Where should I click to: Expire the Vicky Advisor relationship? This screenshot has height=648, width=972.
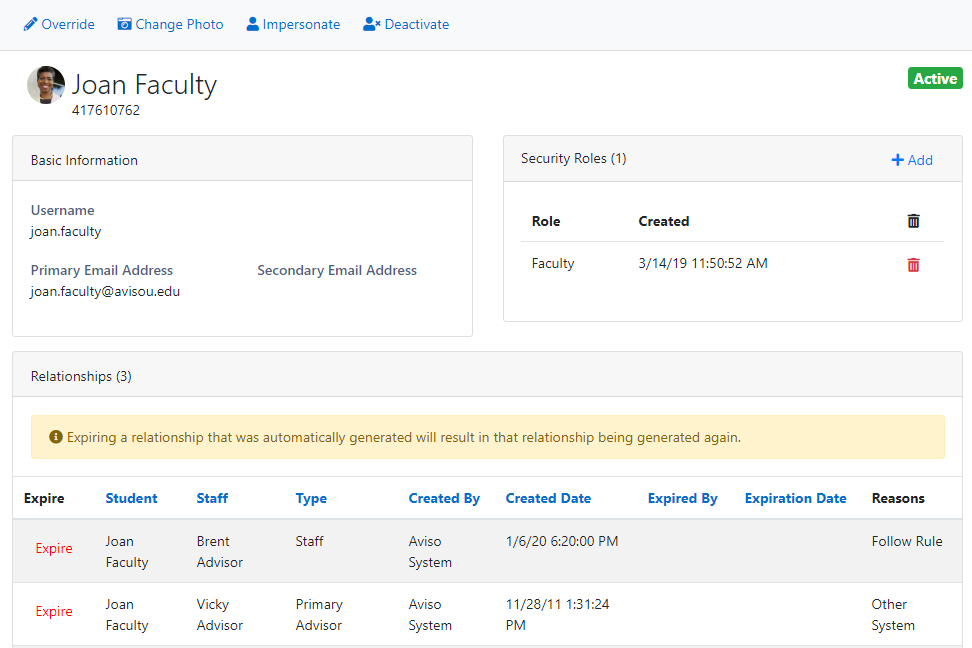click(54, 611)
